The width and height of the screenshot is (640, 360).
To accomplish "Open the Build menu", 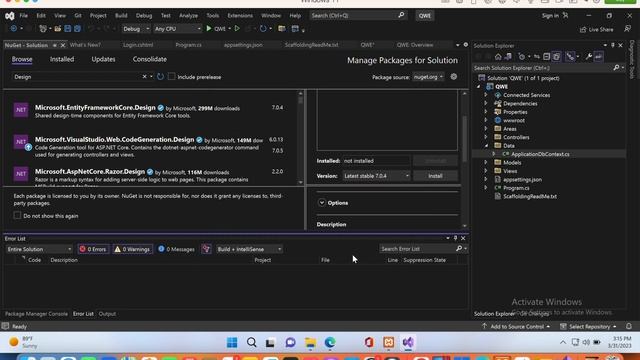I will (x=121, y=16).
